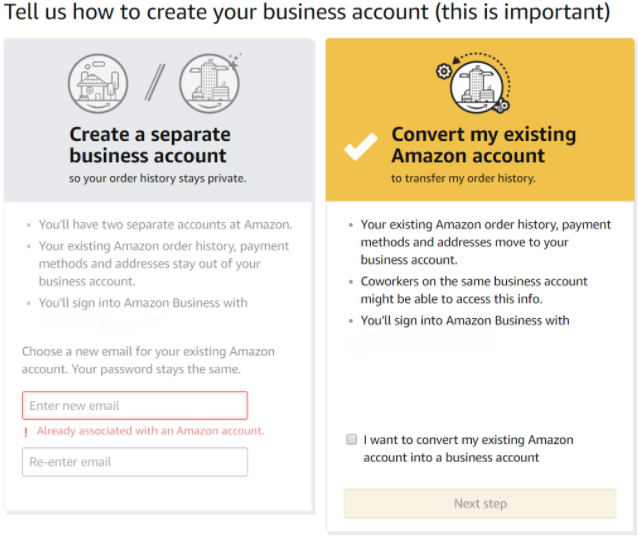Viewport: 638px width, 541px height.
Task: Focus the Re-enter email field
Action: click(135, 462)
